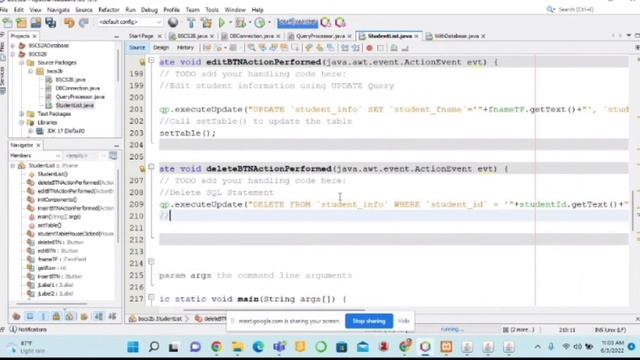Switch to the DBConnection.java tab
Screen dimensions: 640x360
click(x=251, y=36)
